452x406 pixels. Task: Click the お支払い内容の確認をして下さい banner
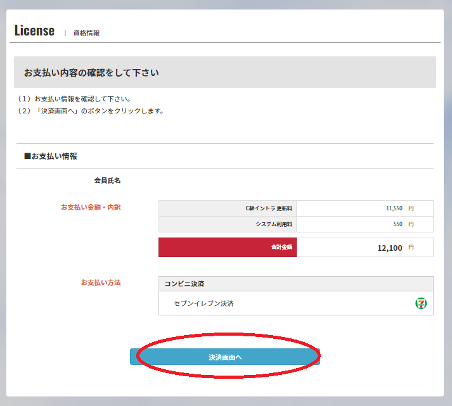(x=225, y=72)
